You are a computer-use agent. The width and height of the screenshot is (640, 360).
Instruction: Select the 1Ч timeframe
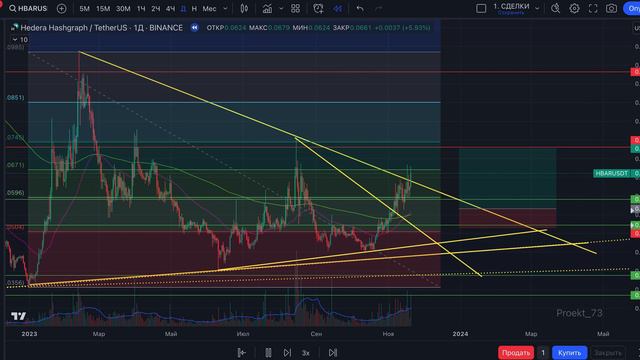pyautogui.click(x=141, y=8)
